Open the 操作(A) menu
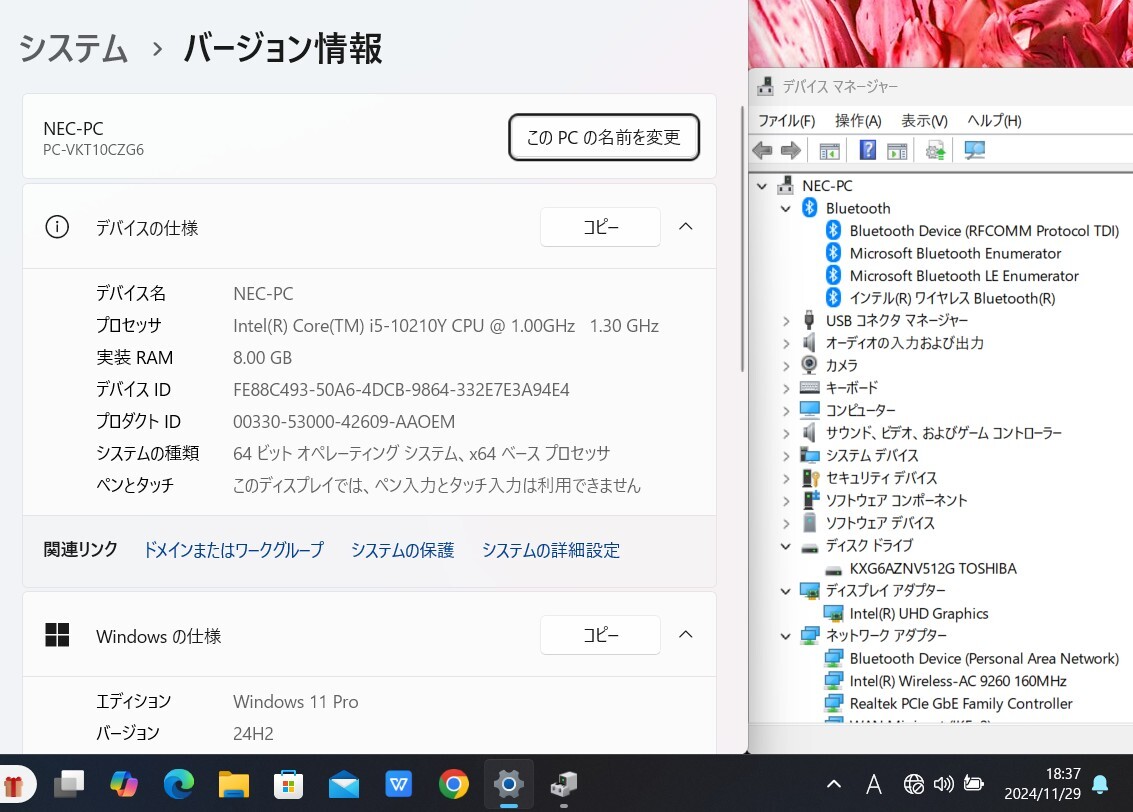The height and width of the screenshot is (812, 1133). click(x=858, y=121)
